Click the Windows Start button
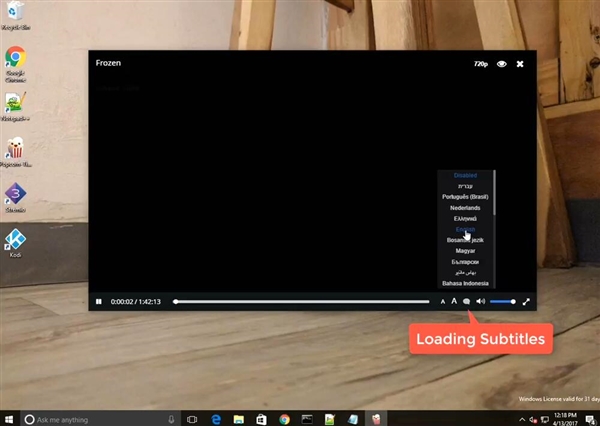 (x=9, y=419)
